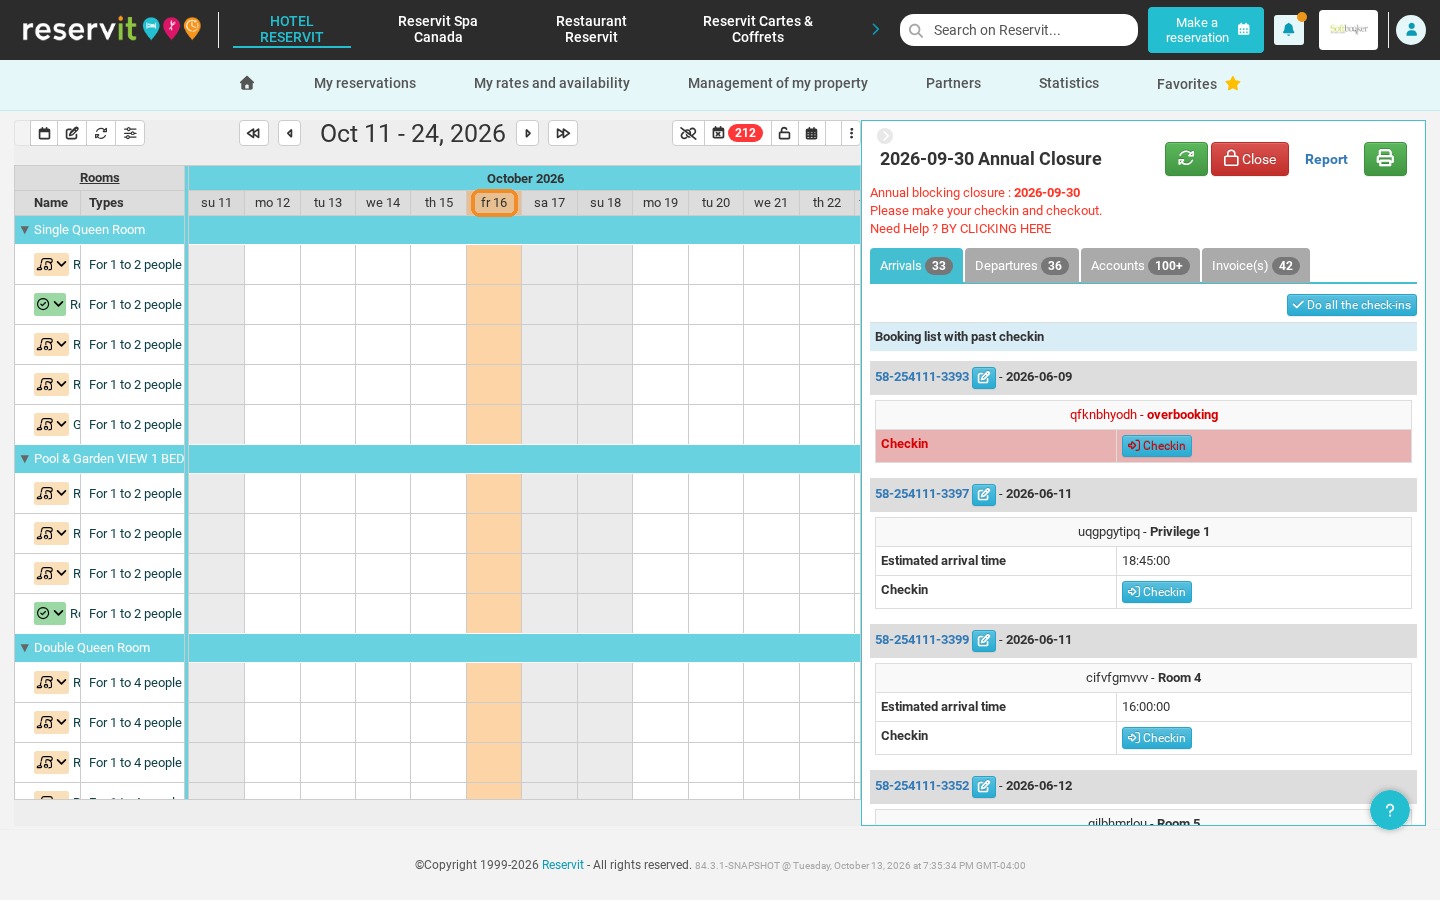The width and height of the screenshot is (1440, 900).
Task: Click the broken link icon in toolbar
Action: click(x=688, y=133)
